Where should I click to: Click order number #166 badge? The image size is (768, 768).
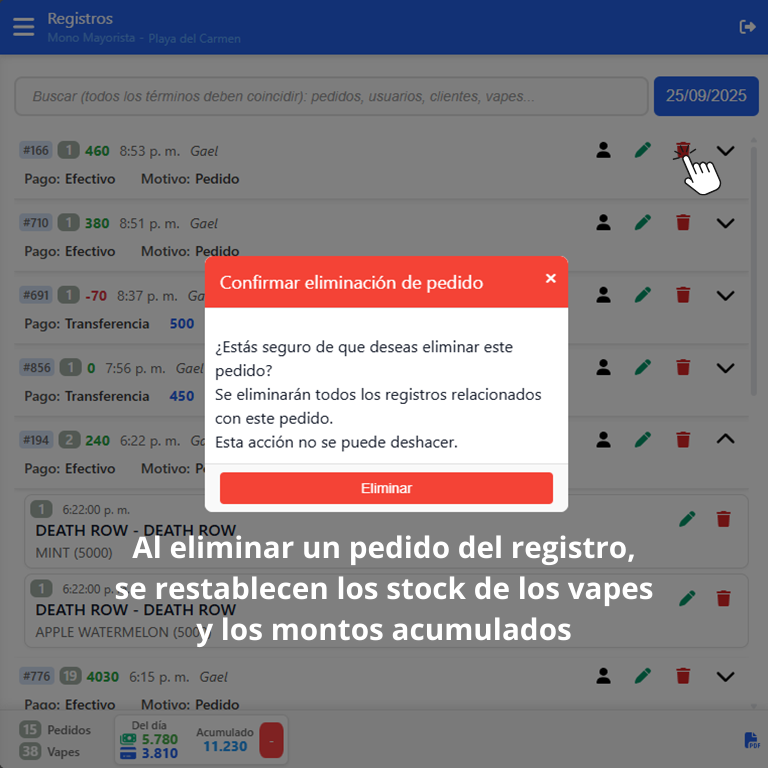[36, 150]
